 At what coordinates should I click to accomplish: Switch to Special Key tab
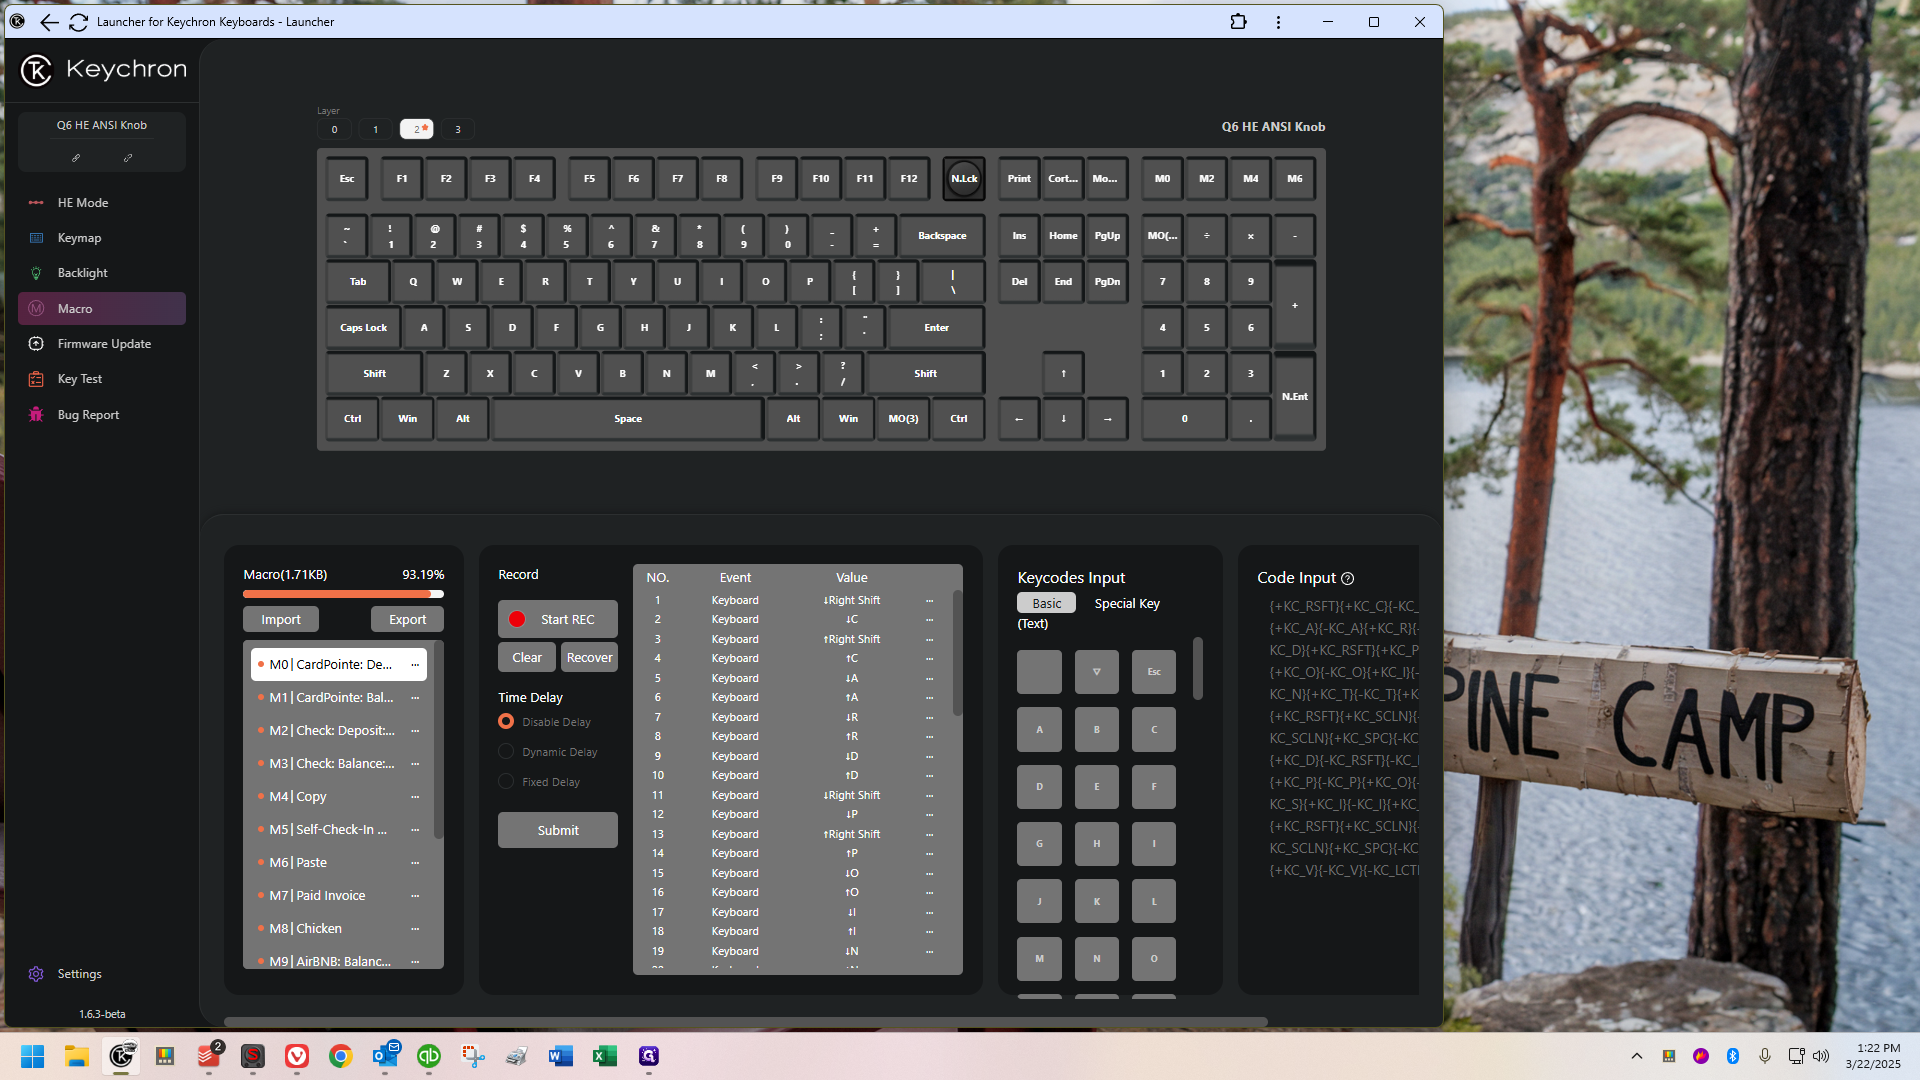1127,604
